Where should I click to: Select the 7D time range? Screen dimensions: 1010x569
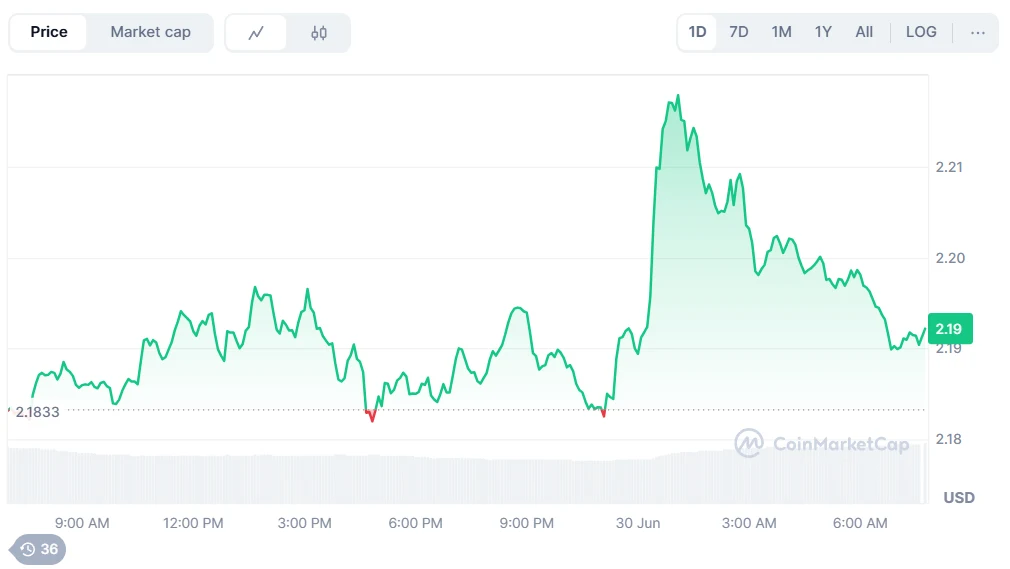point(739,32)
